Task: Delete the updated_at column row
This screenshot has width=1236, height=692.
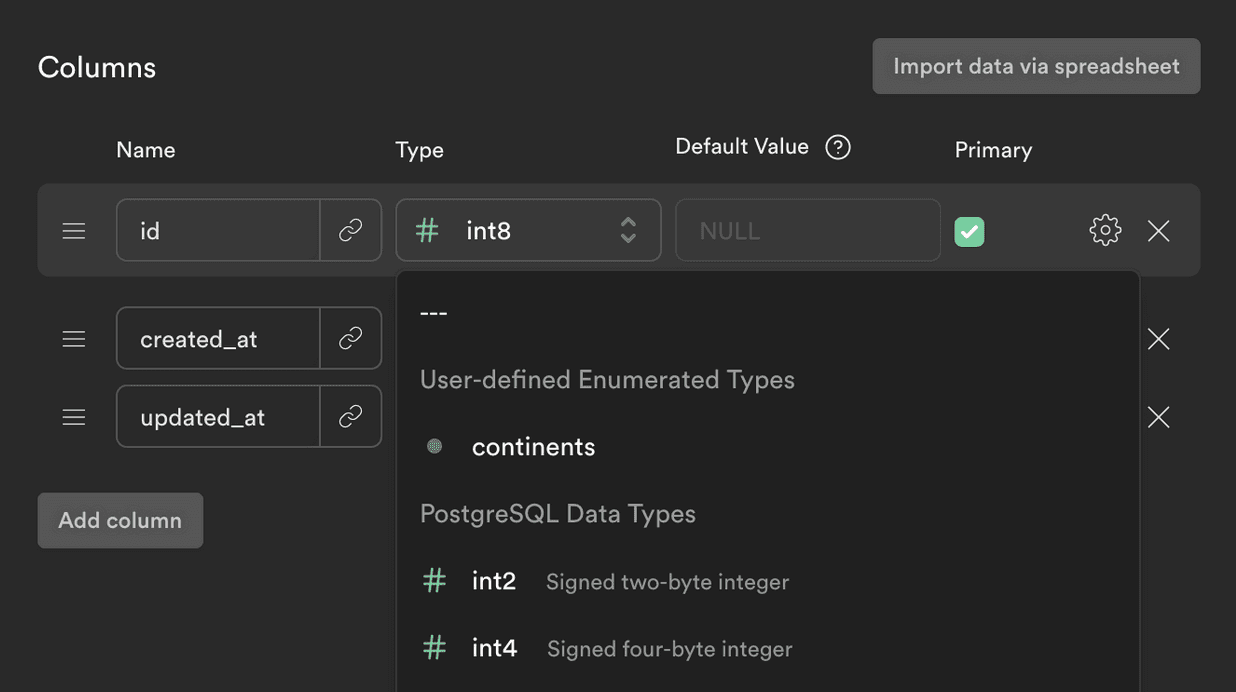Action: [1158, 417]
